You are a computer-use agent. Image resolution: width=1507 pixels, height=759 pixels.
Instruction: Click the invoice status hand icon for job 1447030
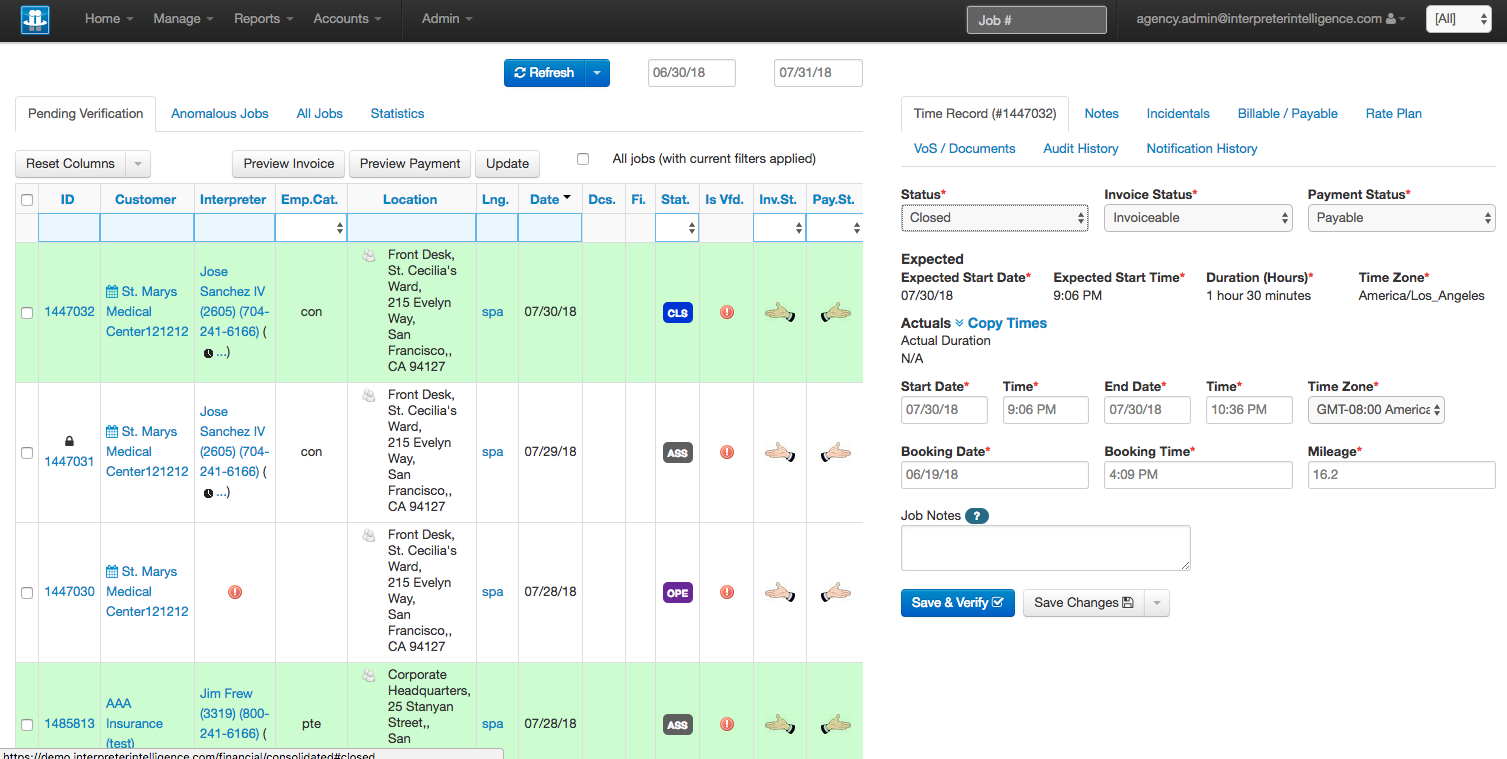[x=779, y=592]
